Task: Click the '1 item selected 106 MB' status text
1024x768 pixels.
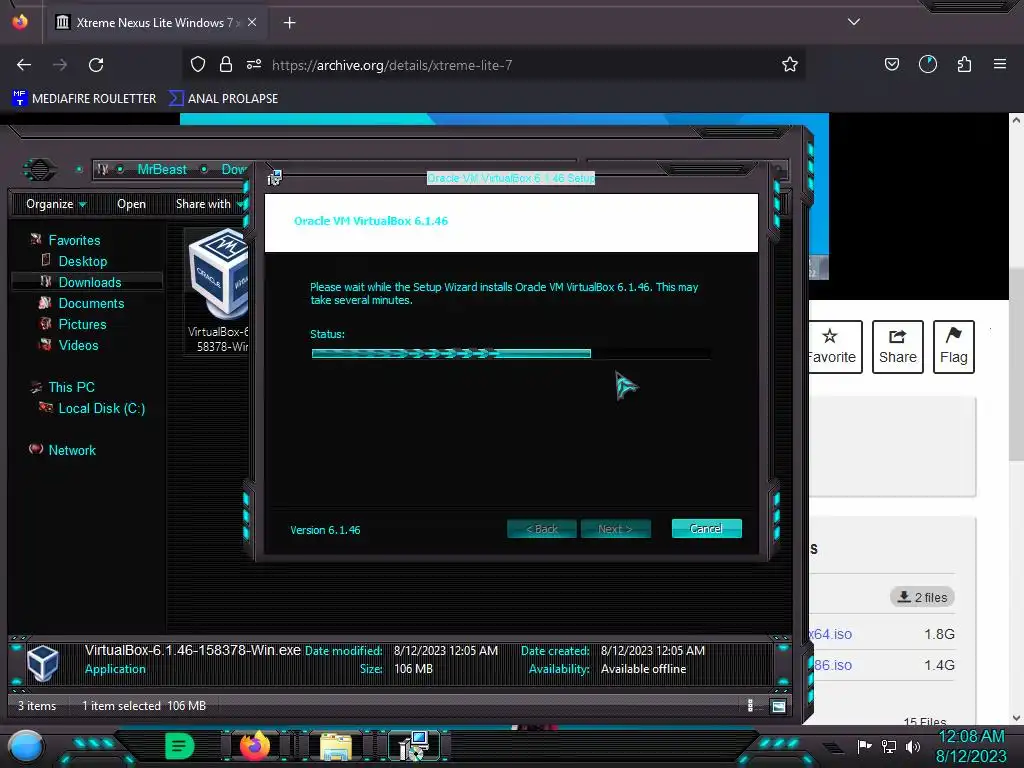Action: pyautogui.click(x=144, y=706)
